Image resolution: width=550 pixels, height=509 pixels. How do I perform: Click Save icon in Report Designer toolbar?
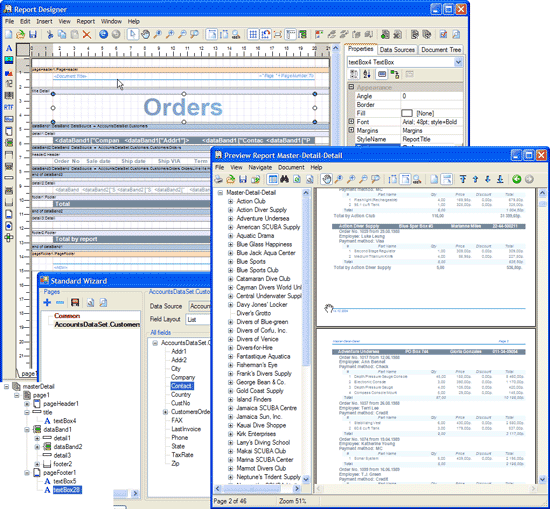coord(33,34)
